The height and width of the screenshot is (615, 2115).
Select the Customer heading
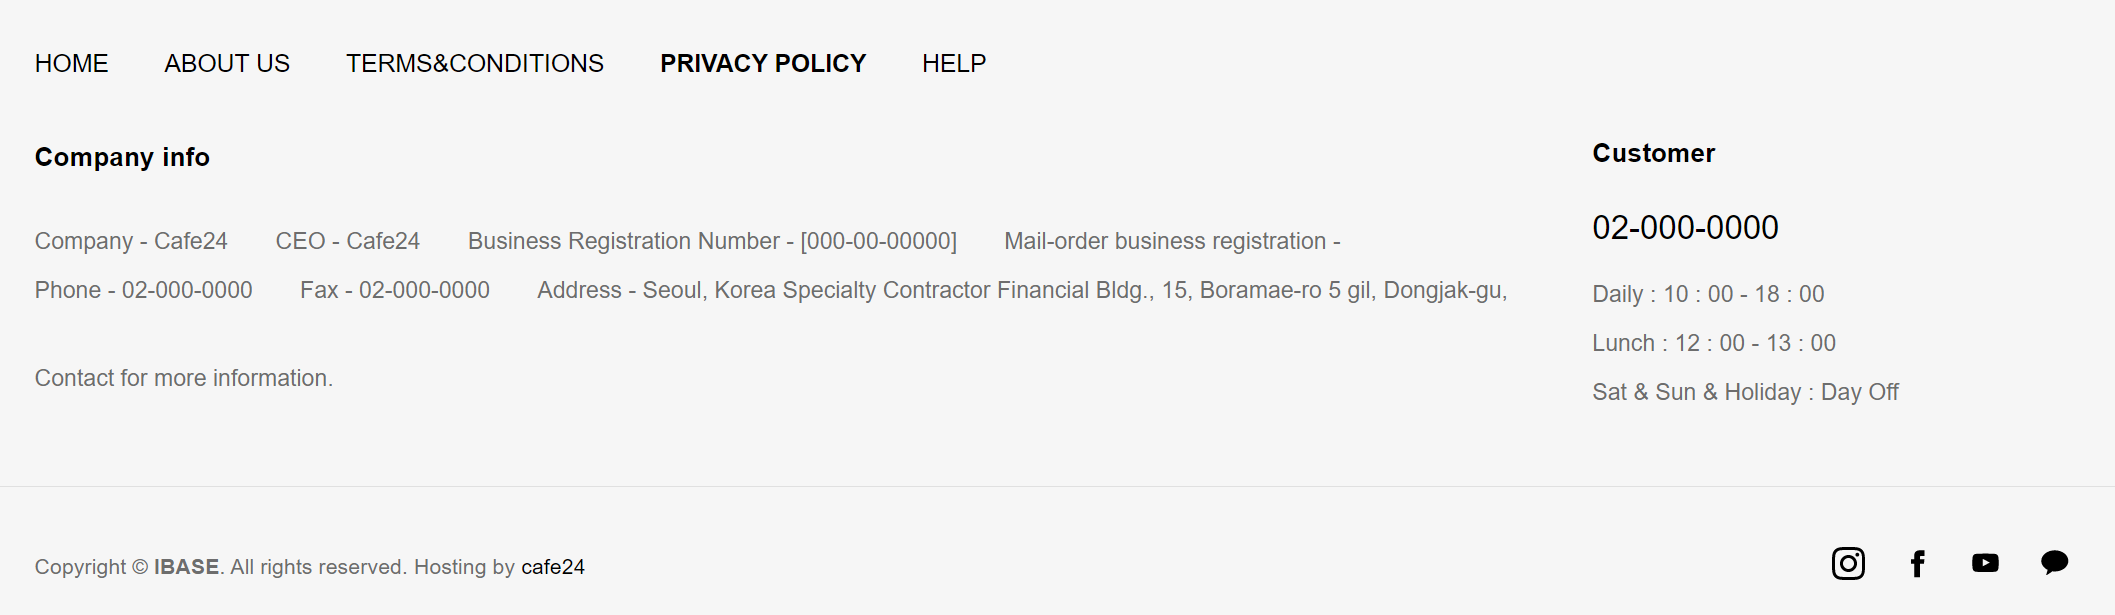point(1653,153)
